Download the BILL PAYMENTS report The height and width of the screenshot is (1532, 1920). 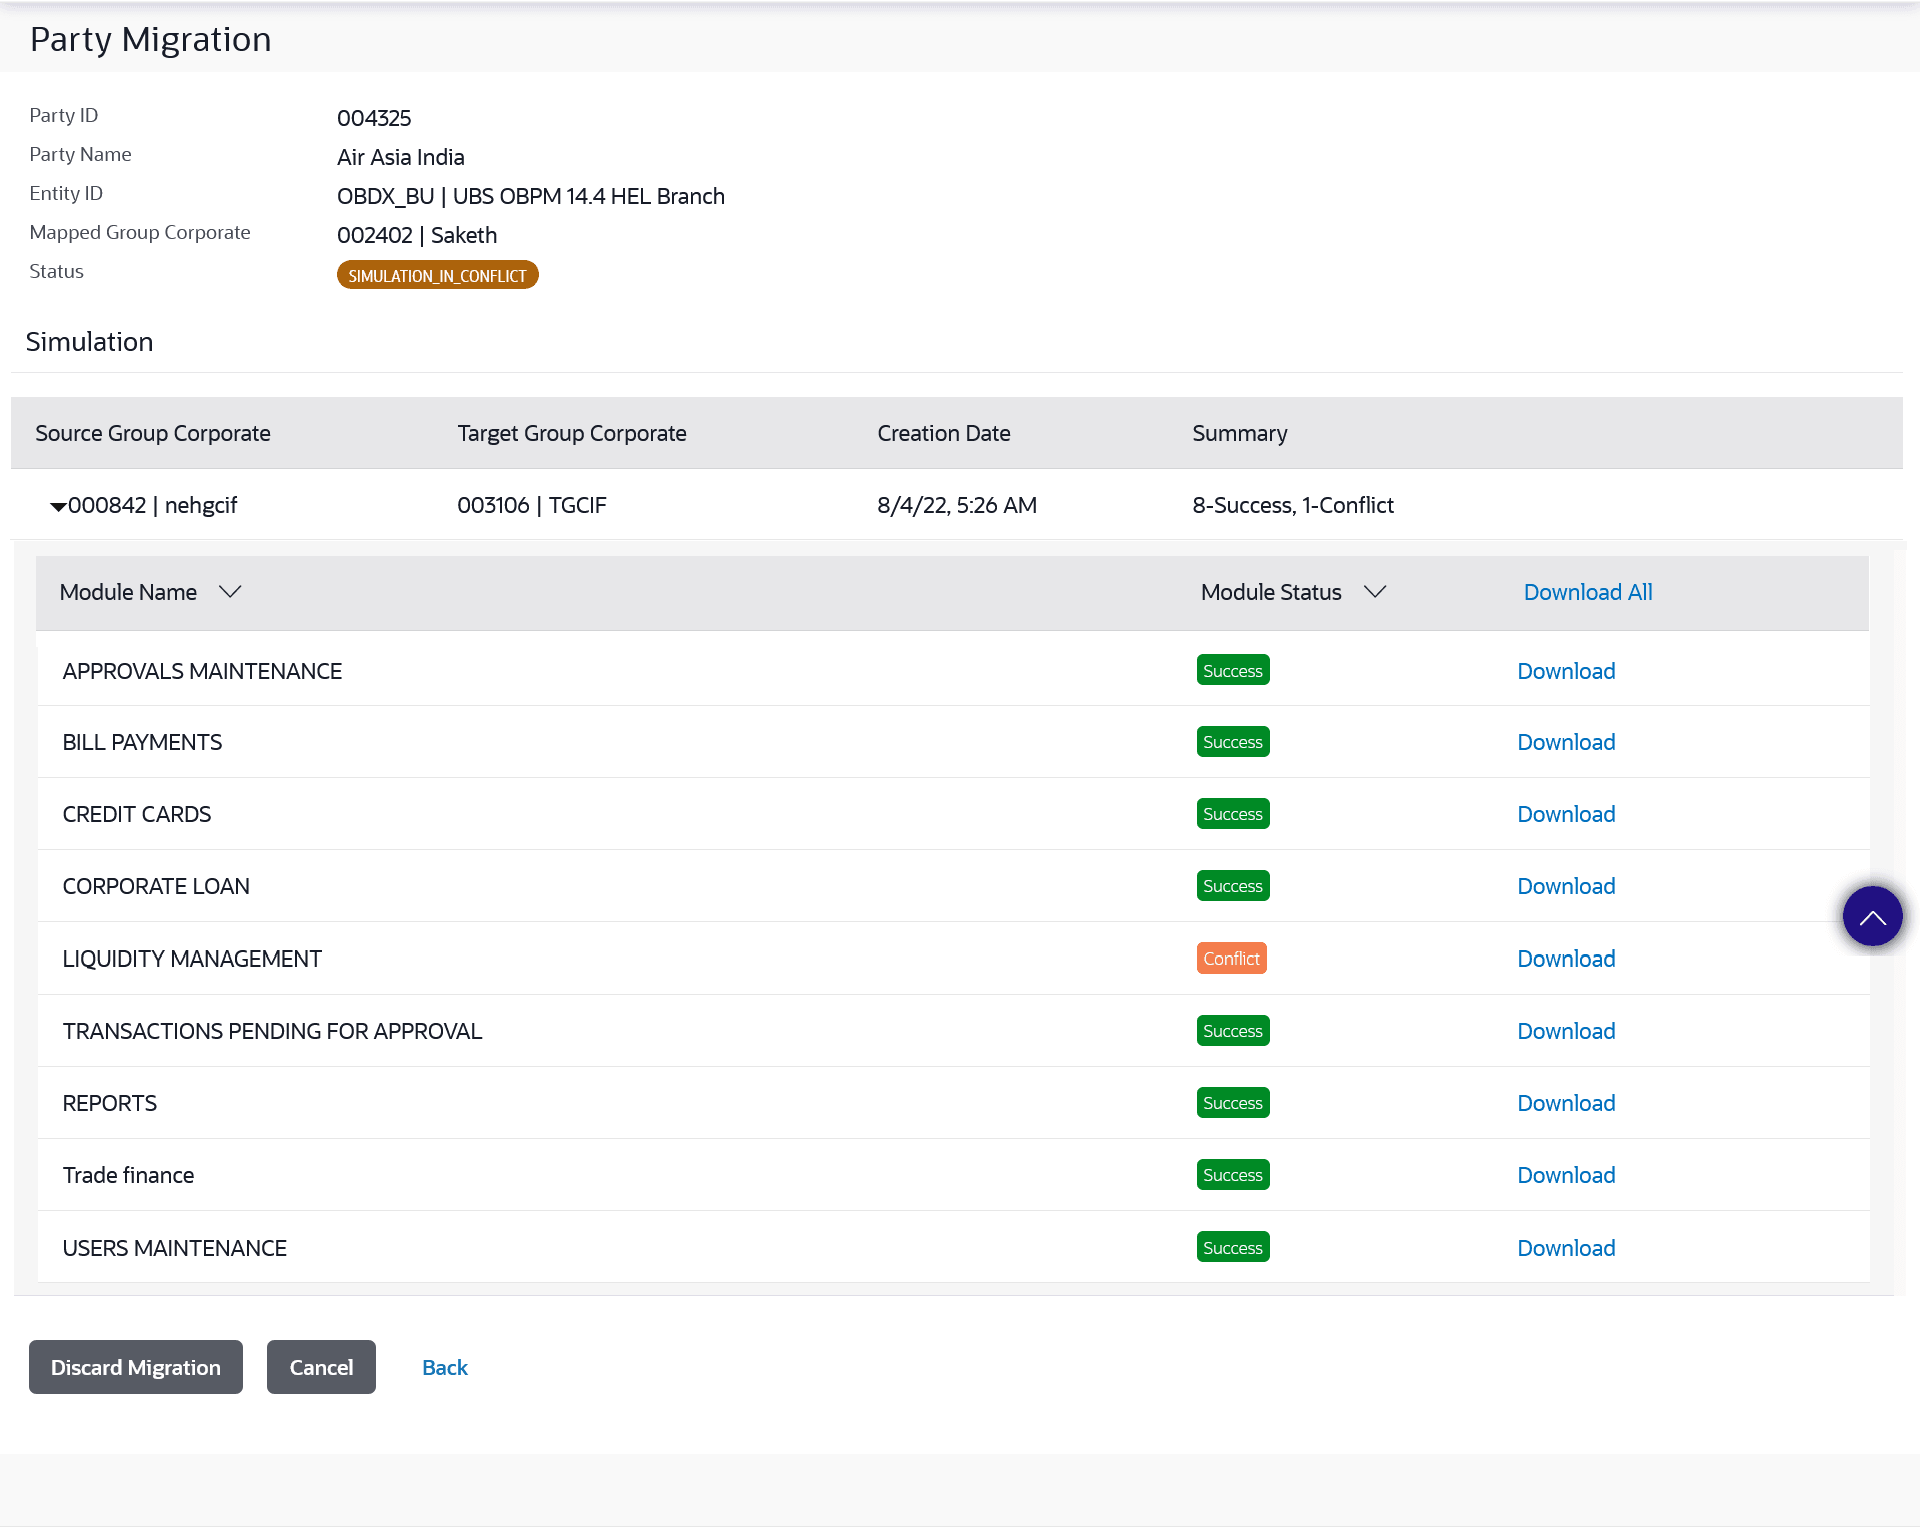click(1566, 742)
